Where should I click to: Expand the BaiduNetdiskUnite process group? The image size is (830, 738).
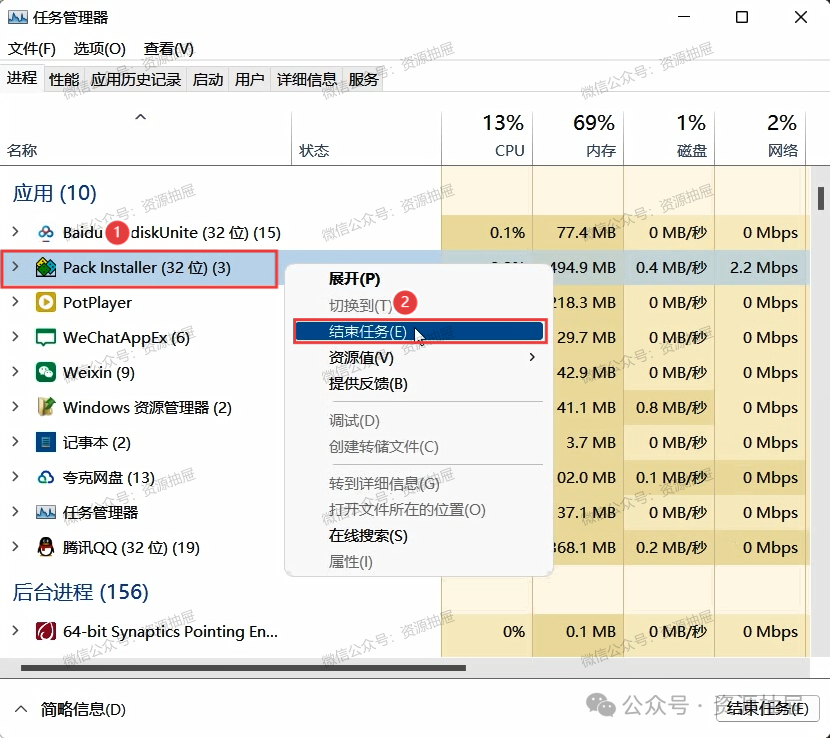click(15, 231)
